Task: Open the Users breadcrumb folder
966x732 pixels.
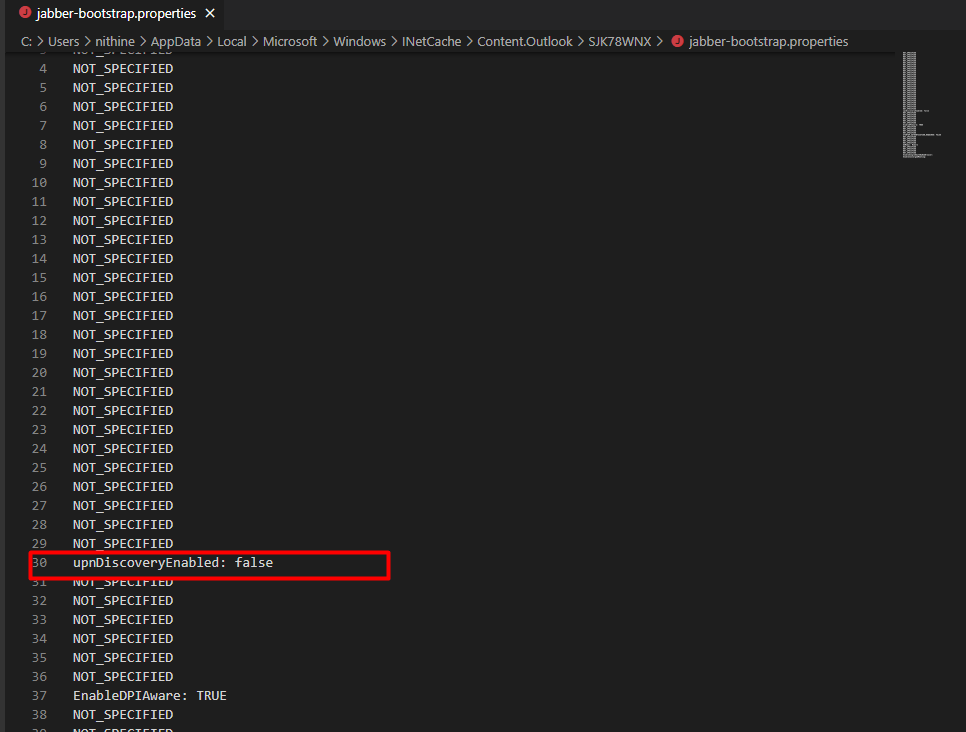Action: (63, 41)
